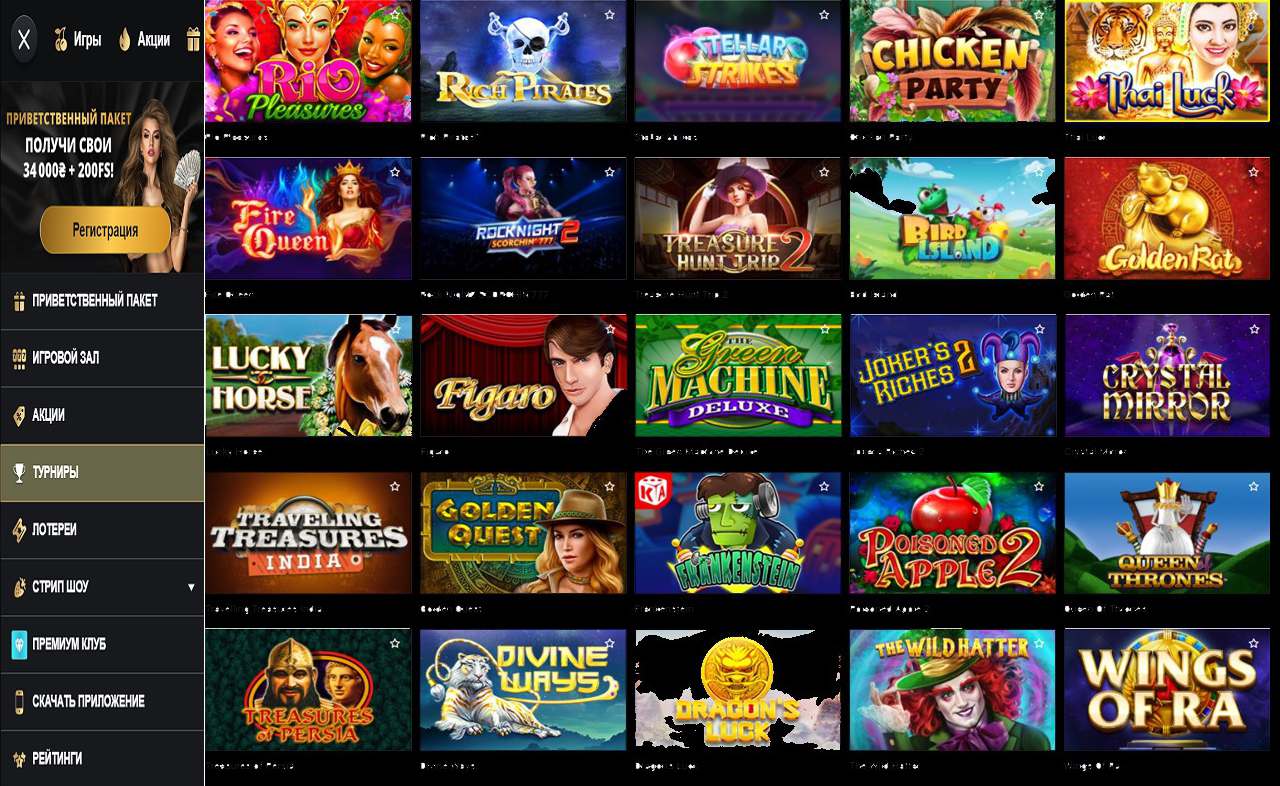The image size is (1280, 786).
Task: Favorite the Rich Pirates game with star
Action: point(609,16)
